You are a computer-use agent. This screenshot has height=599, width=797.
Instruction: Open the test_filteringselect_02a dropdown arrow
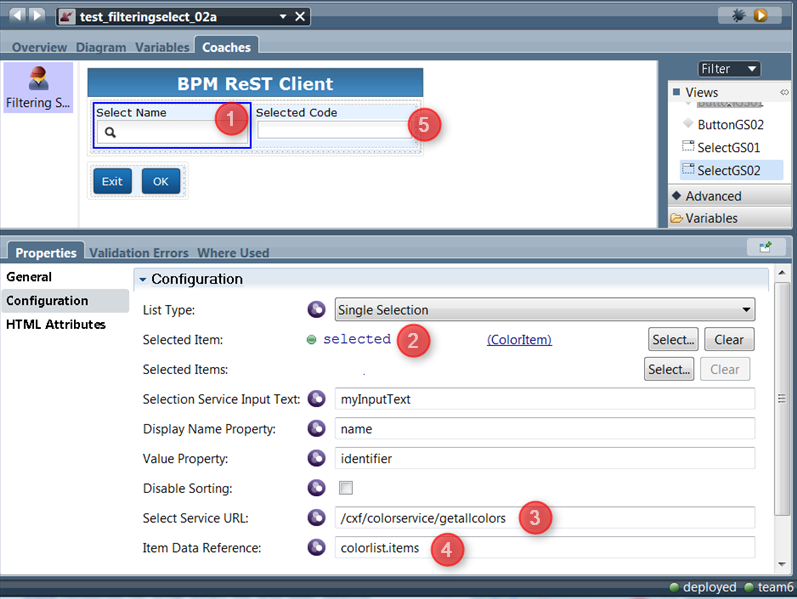tap(283, 17)
